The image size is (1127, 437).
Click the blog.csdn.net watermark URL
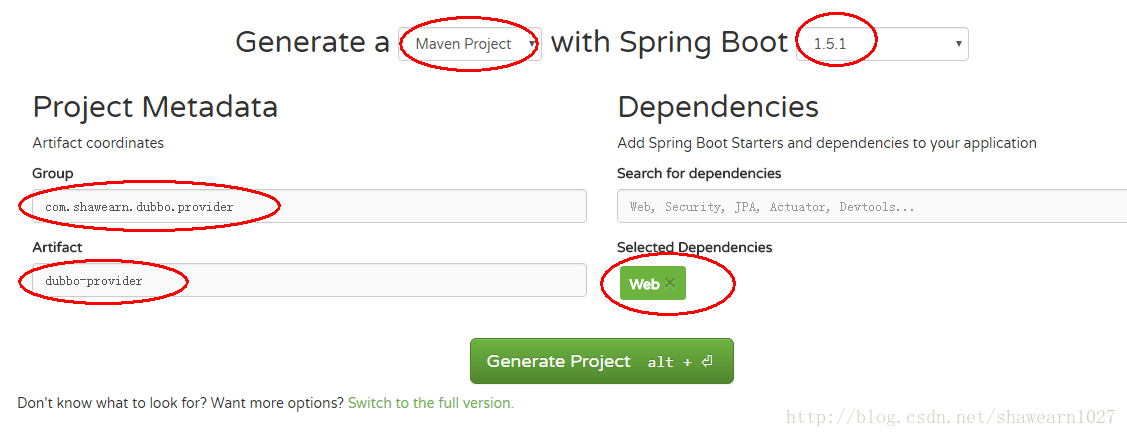point(950,417)
